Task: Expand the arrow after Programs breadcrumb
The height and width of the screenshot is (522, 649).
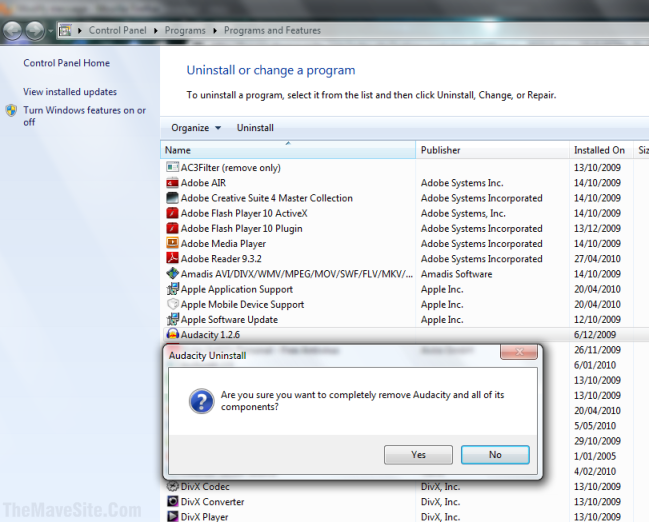Action: [x=215, y=31]
